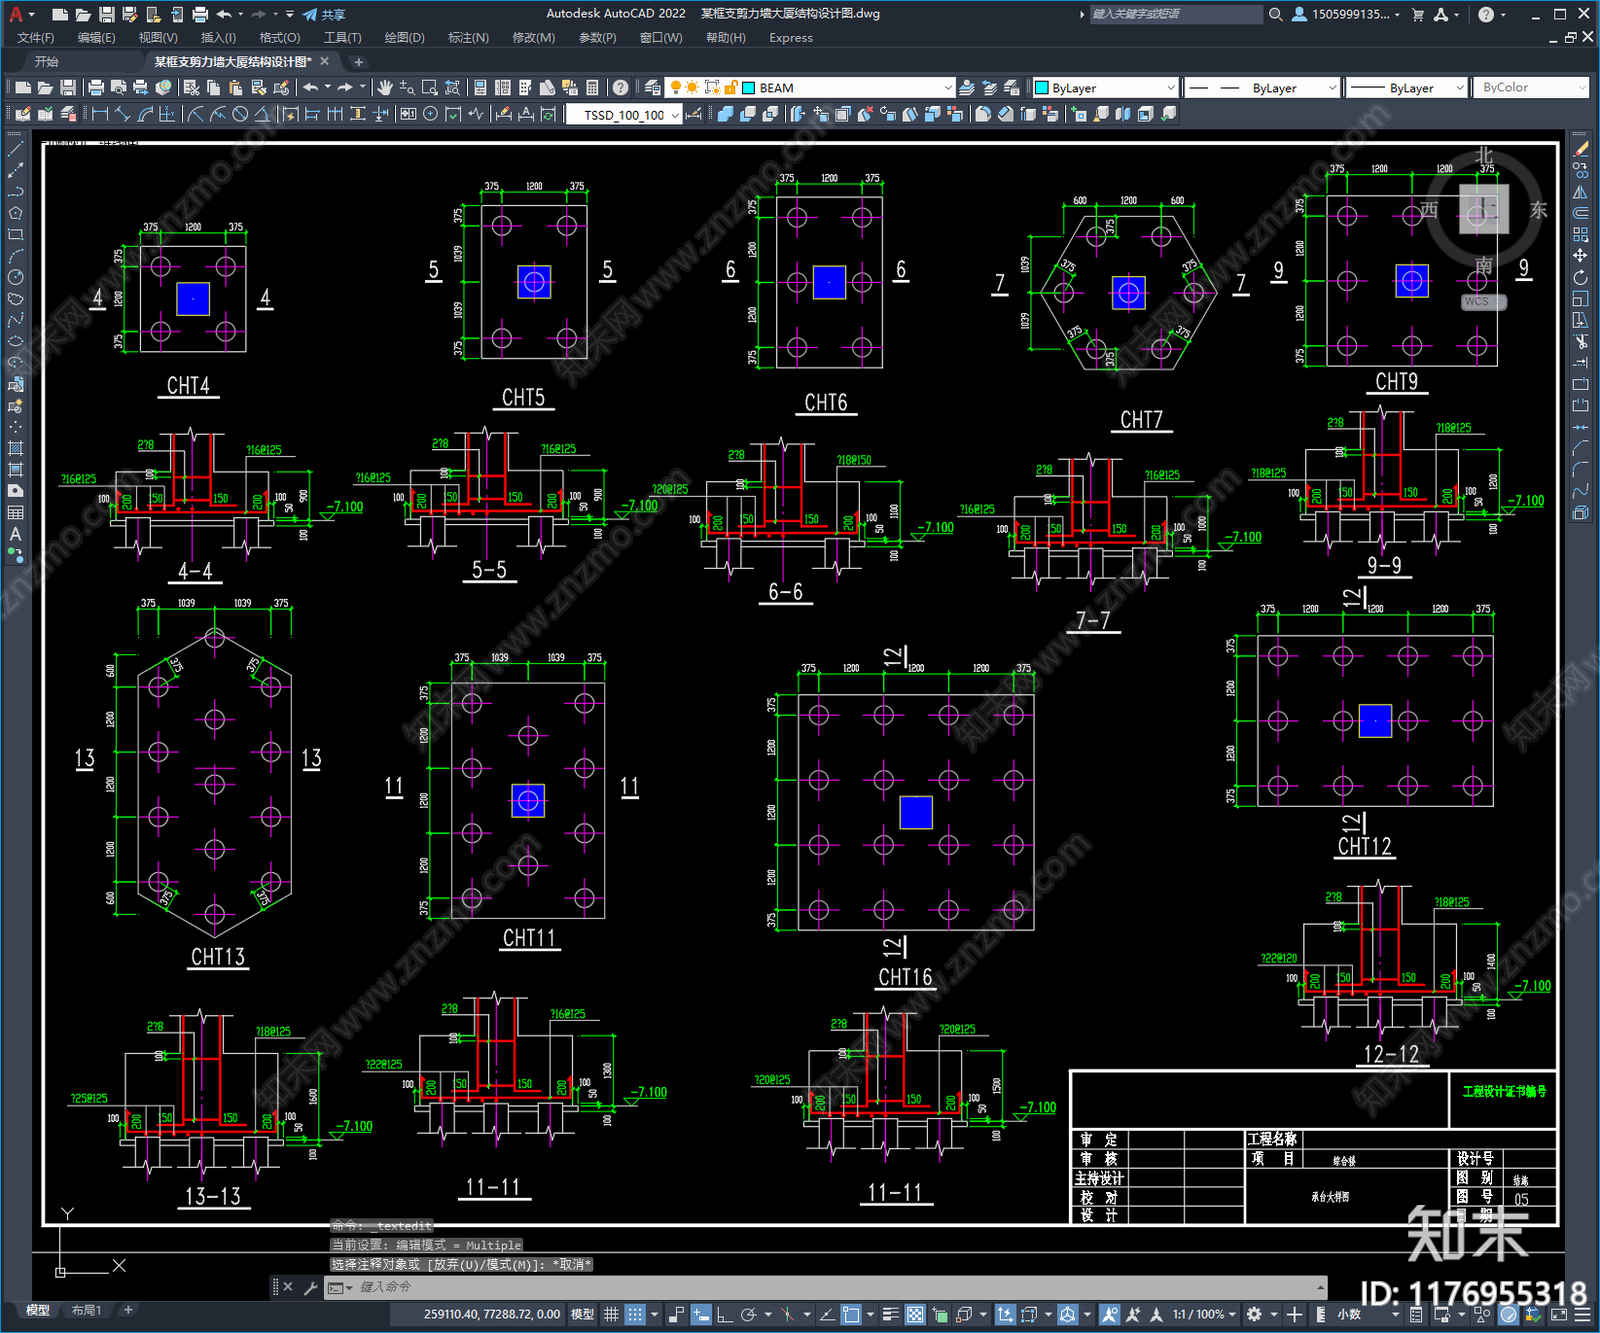The width and height of the screenshot is (1600, 1333).
Task: Toggle polar tracking in the status bar
Action: [x=748, y=1314]
